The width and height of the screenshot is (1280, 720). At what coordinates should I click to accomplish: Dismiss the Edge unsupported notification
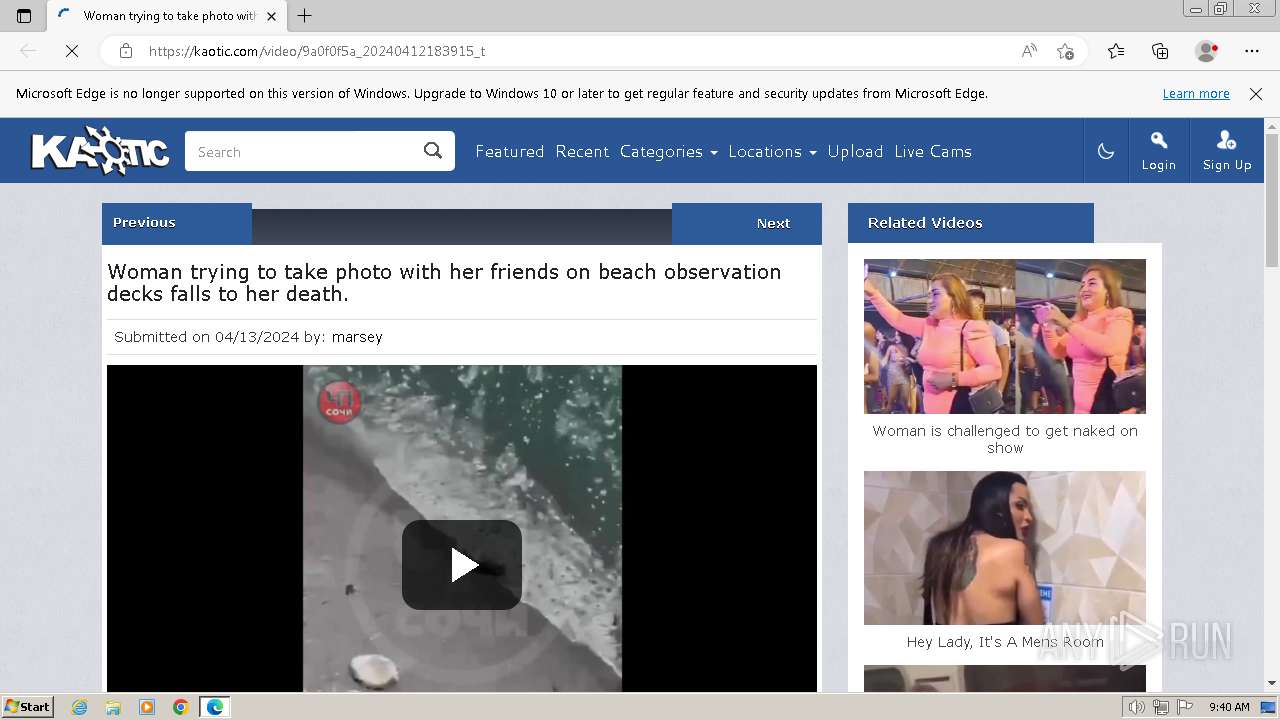1256,94
